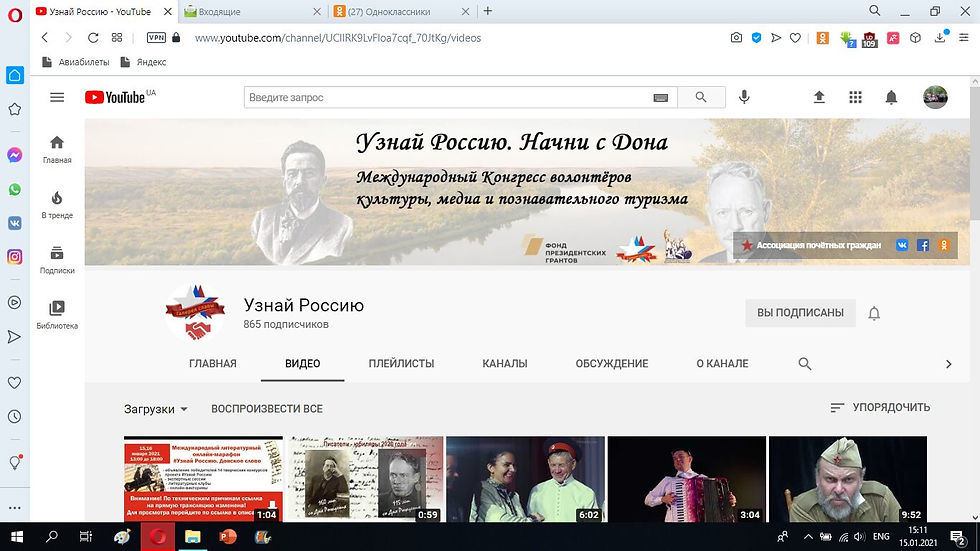The image size is (980, 551).
Task: Switch to the Плейлисты tab
Action: point(401,364)
